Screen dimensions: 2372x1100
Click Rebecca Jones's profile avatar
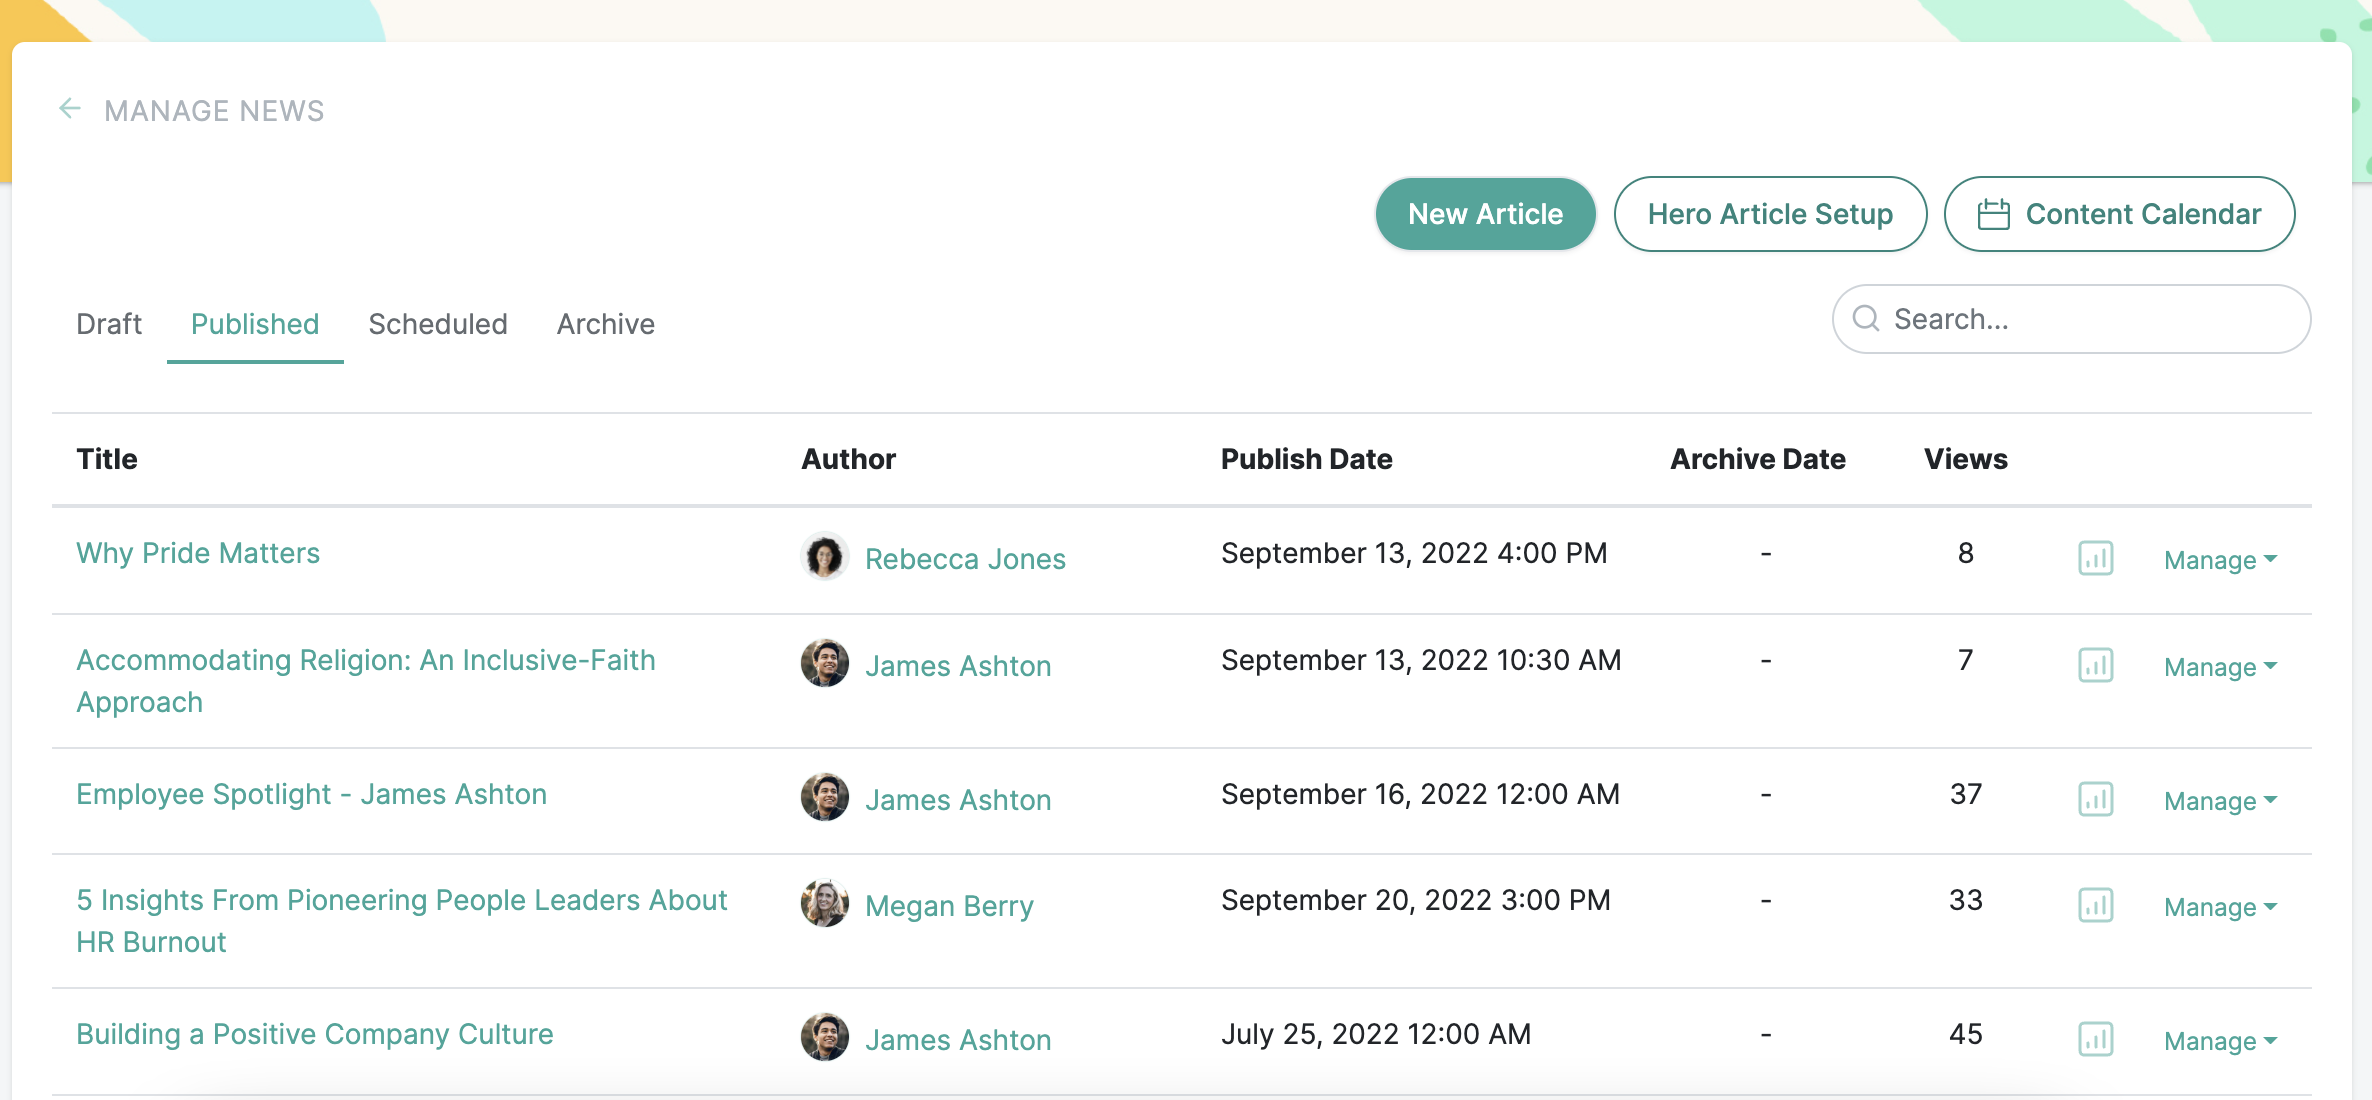coord(824,558)
